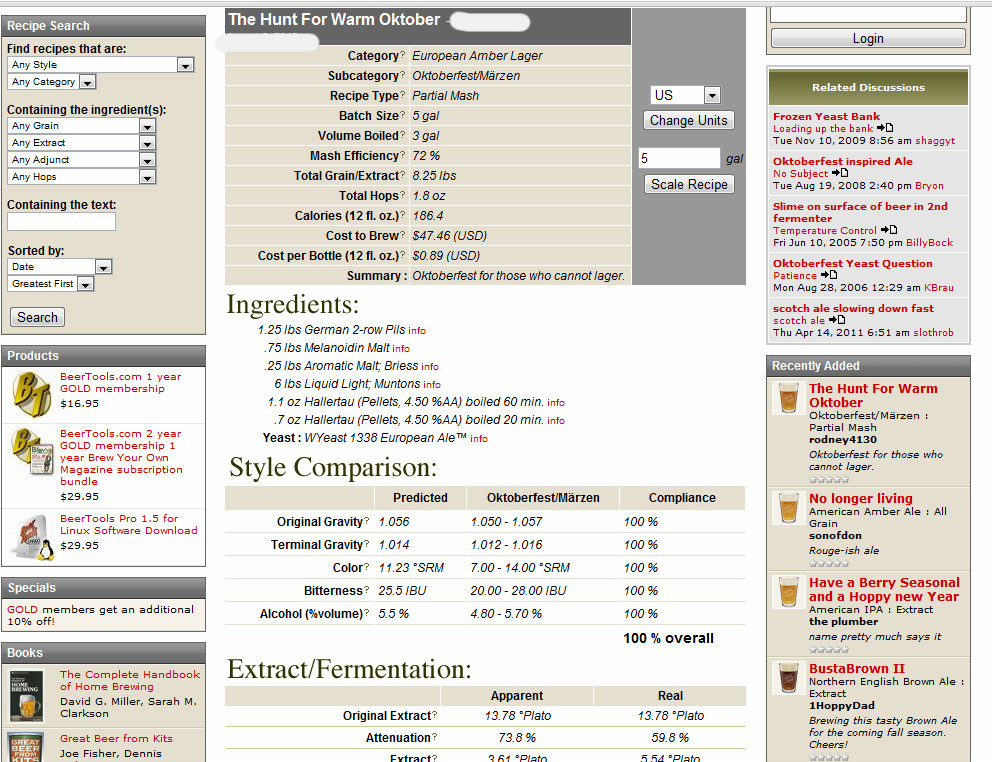Click info link for WYeast 1338 European Ale

479,439
